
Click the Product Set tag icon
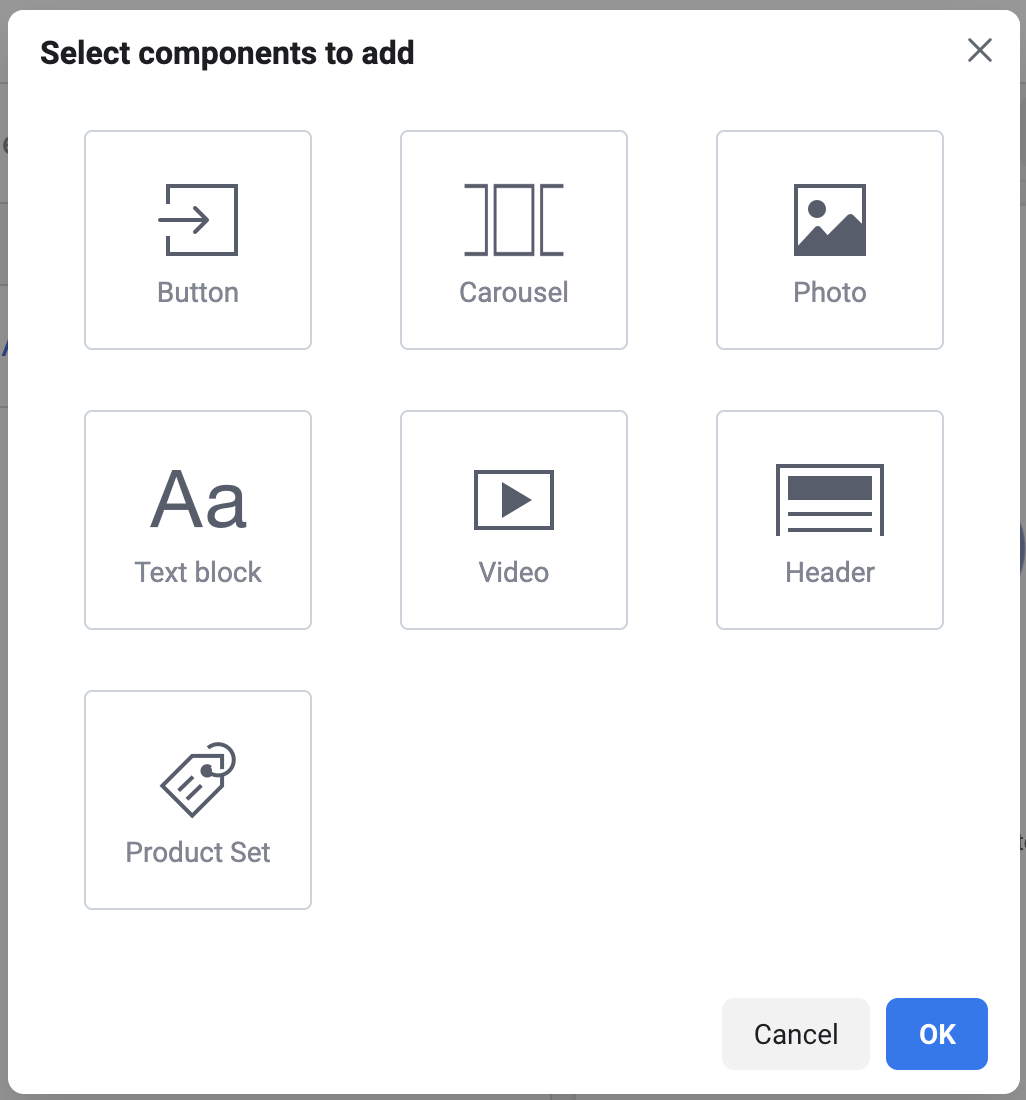pos(198,780)
